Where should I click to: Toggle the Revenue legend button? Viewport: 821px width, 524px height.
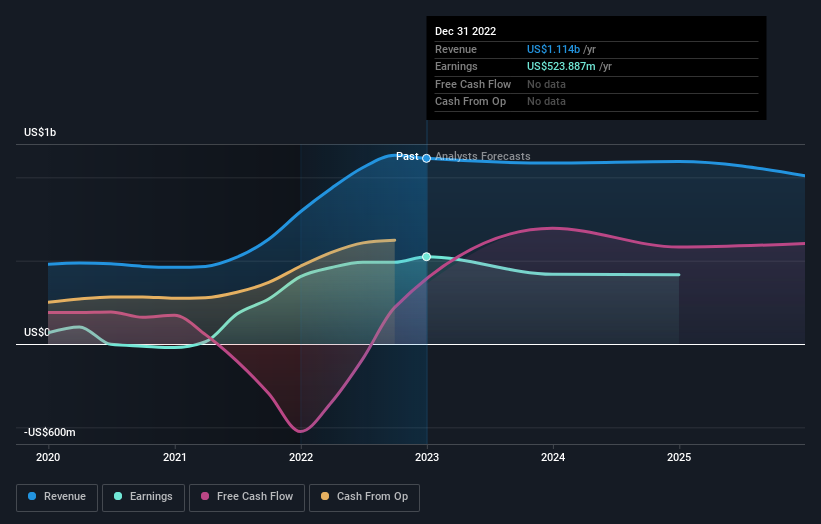pyautogui.click(x=57, y=497)
